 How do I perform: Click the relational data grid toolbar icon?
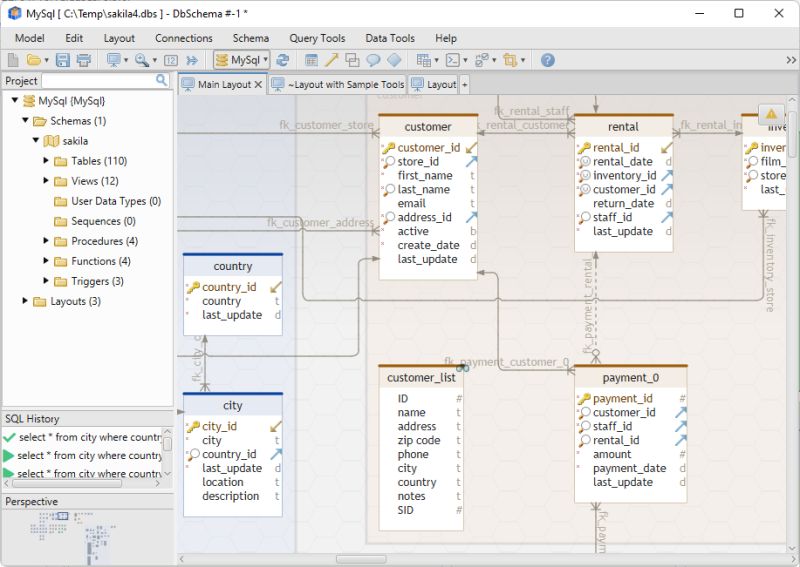pos(423,60)
